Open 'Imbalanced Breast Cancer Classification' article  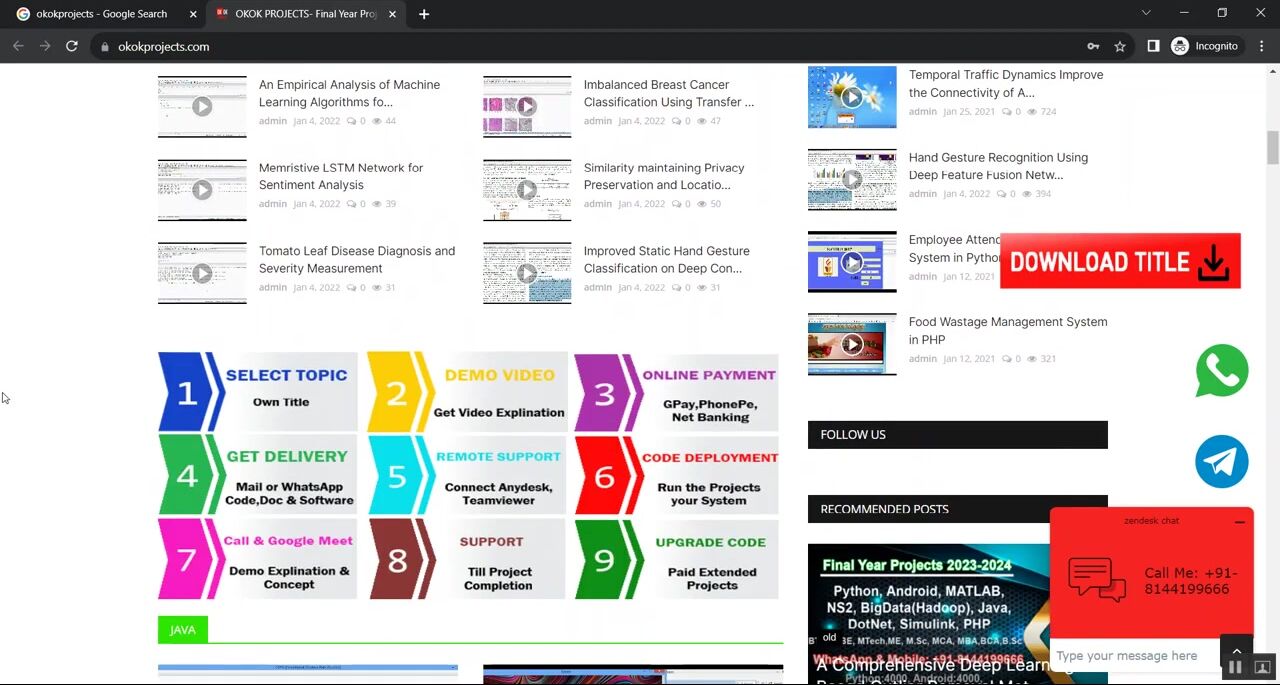coord(669,93)
